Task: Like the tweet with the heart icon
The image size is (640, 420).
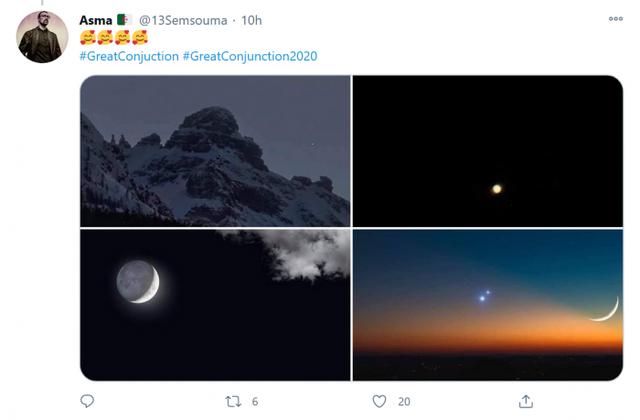Action: click(x=379, y=401)
